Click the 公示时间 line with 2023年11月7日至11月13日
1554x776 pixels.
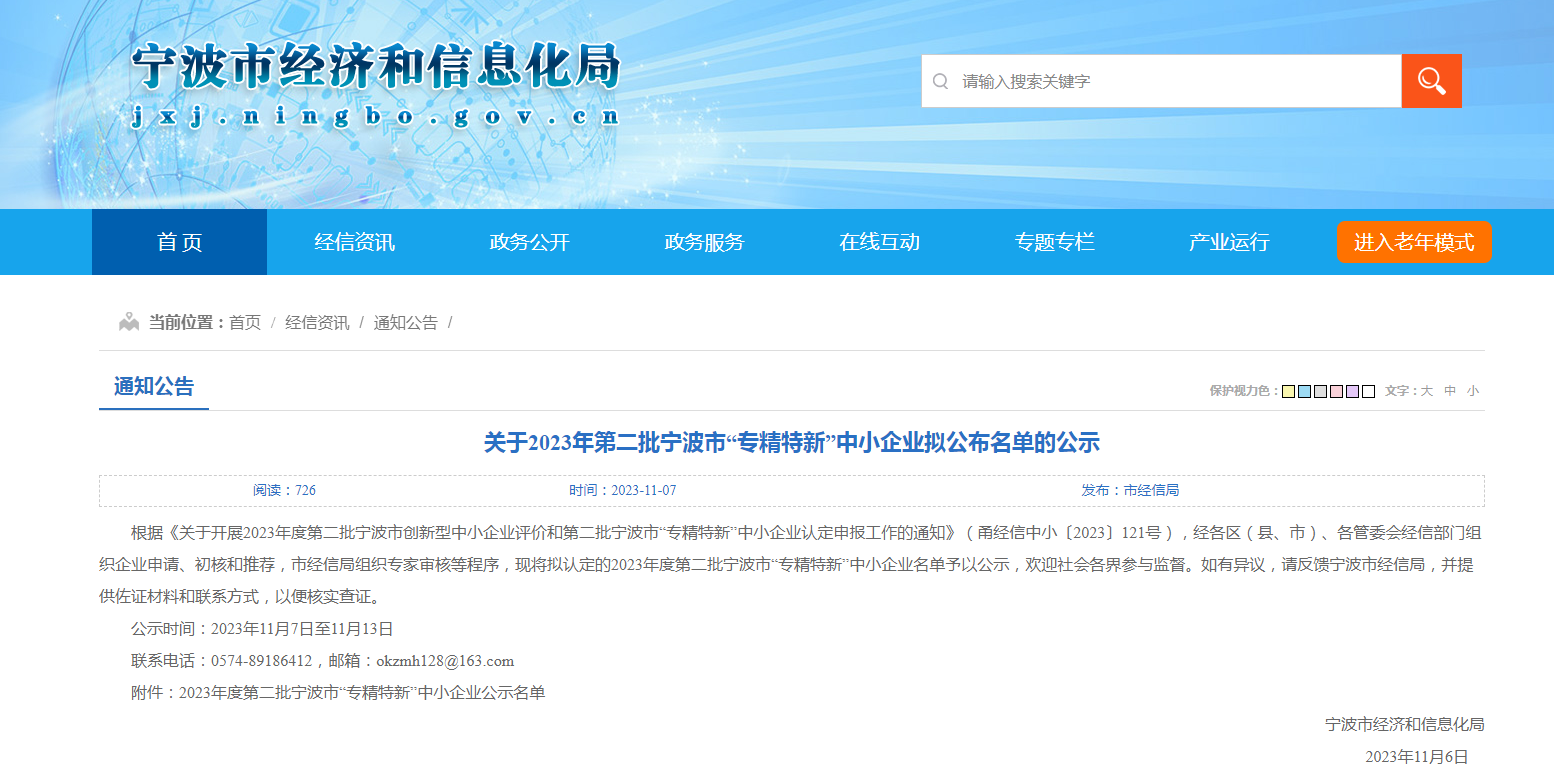(x=262, y=629)
